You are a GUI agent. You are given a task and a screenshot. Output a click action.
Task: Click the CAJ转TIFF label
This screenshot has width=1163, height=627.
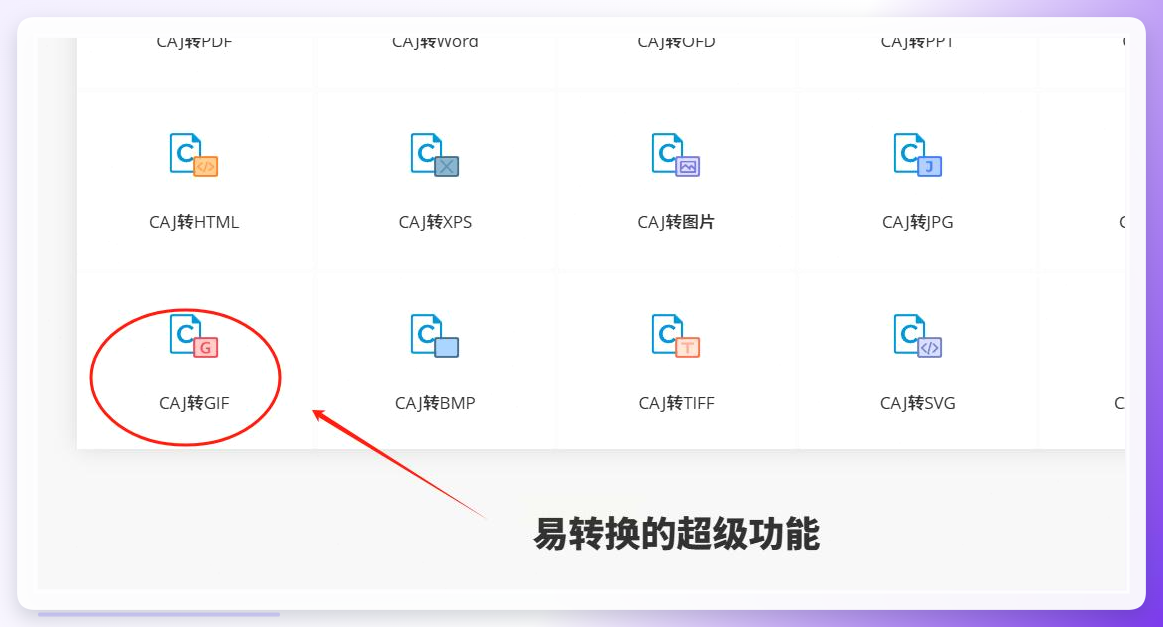(x=676, y=403)
